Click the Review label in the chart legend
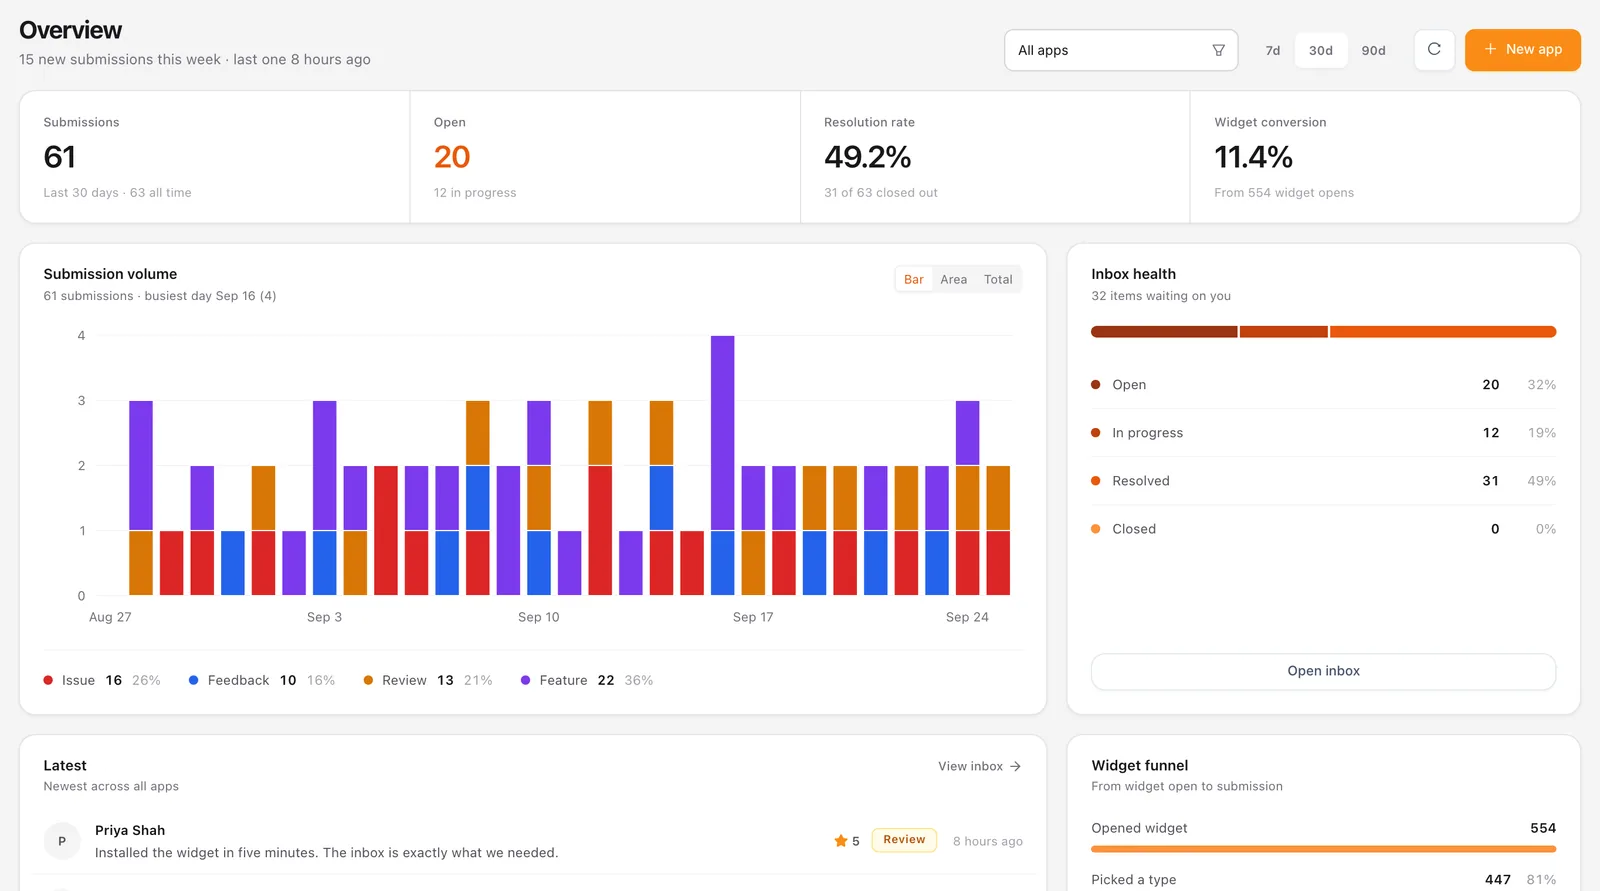 click(404, 680)
